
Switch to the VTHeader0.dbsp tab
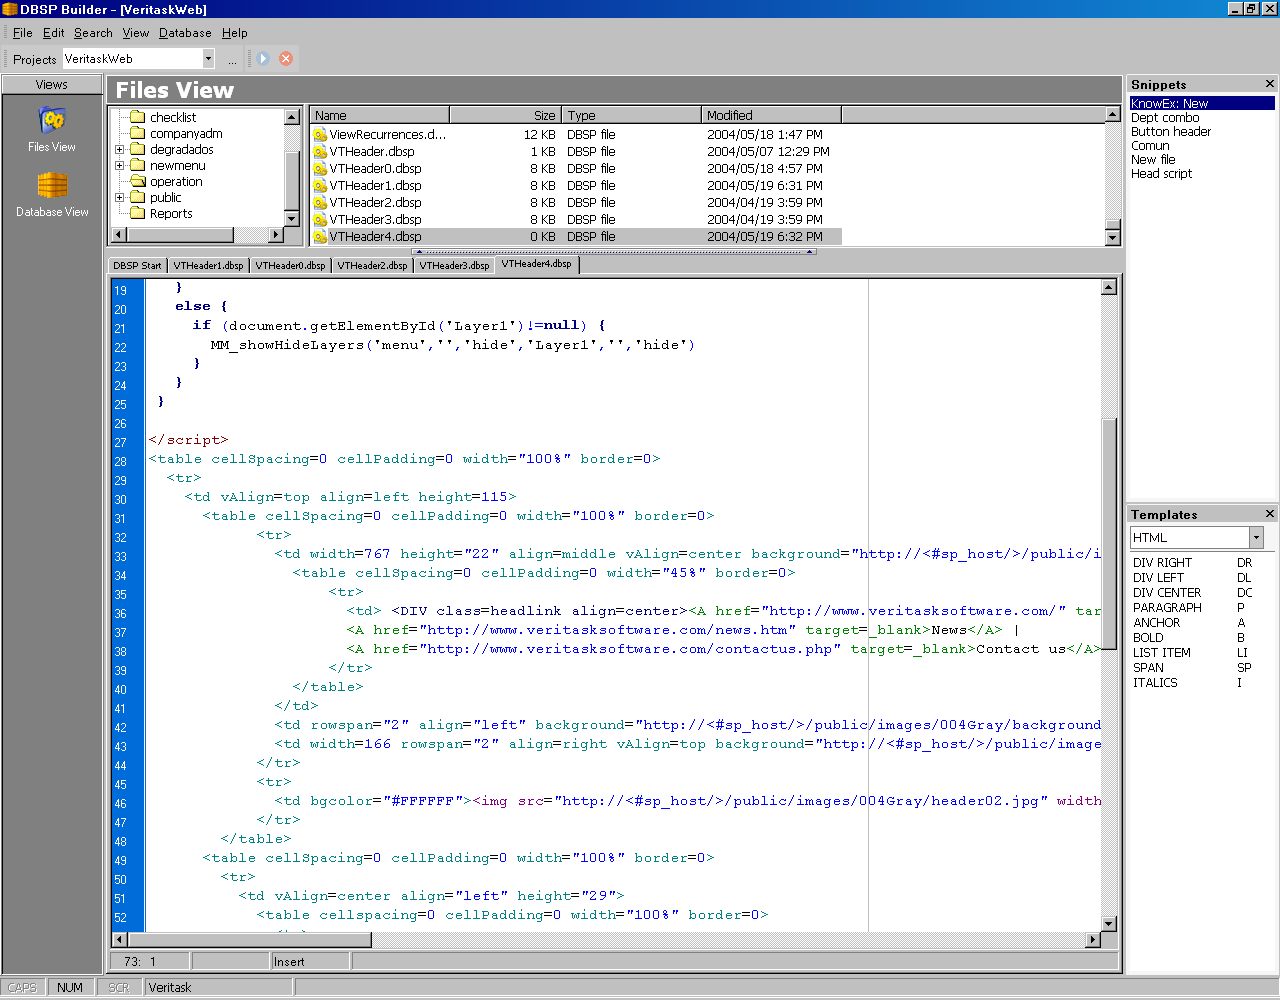pos(290,266)
